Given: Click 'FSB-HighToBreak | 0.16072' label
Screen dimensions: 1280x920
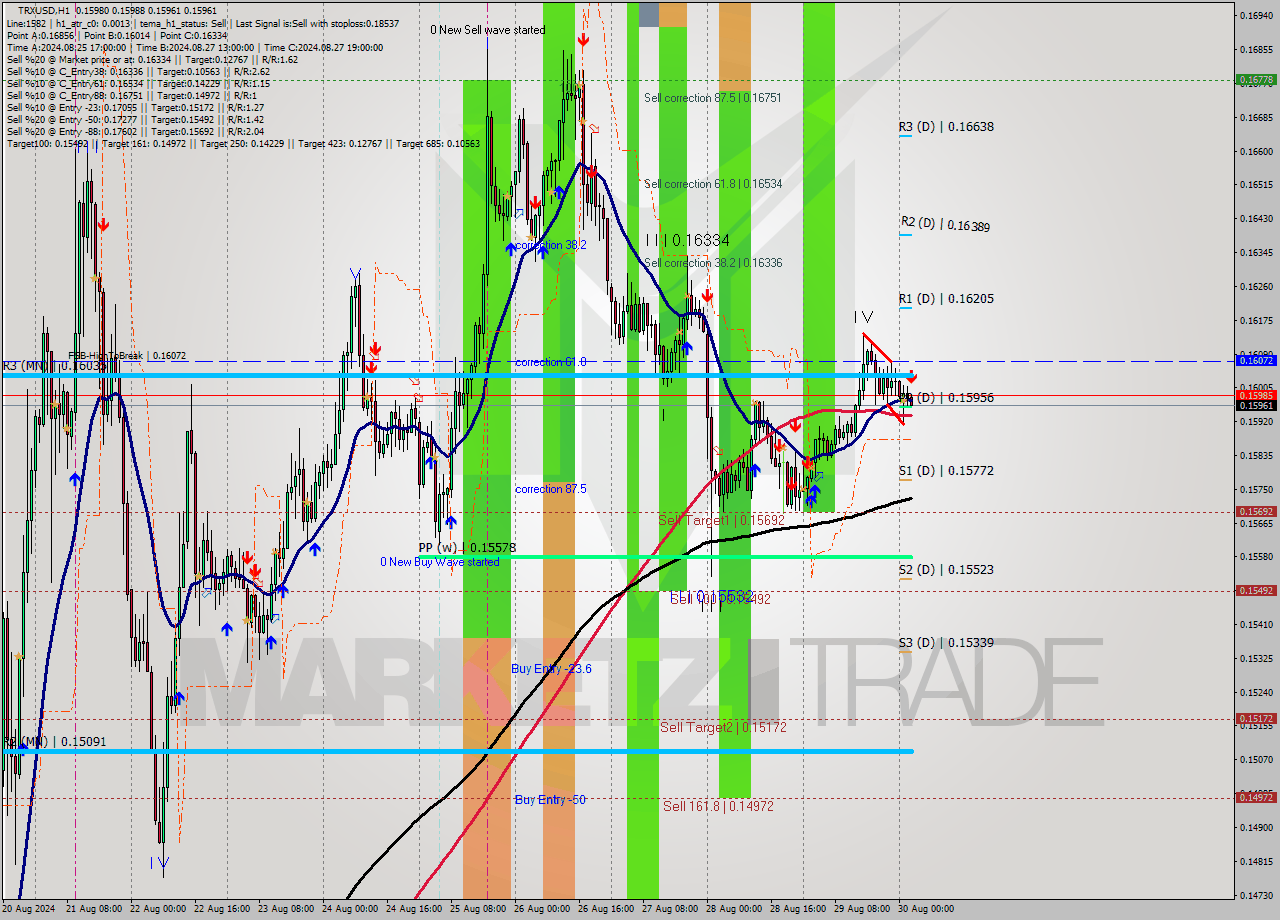Looking at the screenshot, I should (127, 356).
